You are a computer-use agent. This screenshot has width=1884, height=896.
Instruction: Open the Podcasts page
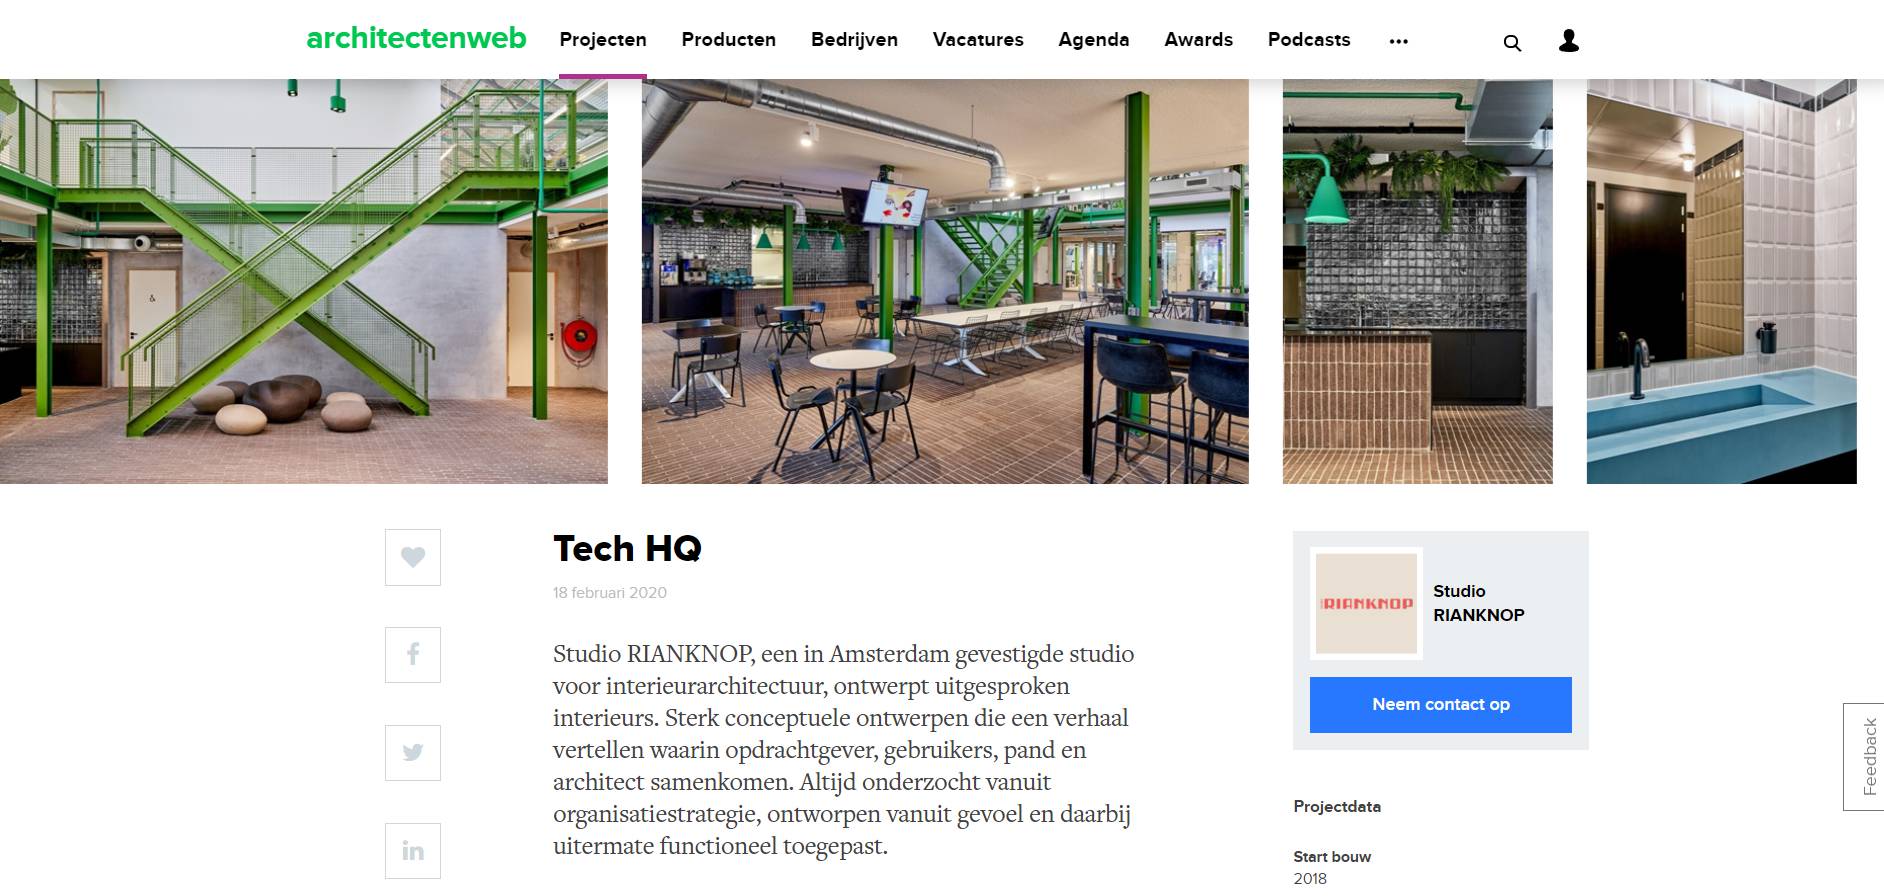(x=1309, y=40)
